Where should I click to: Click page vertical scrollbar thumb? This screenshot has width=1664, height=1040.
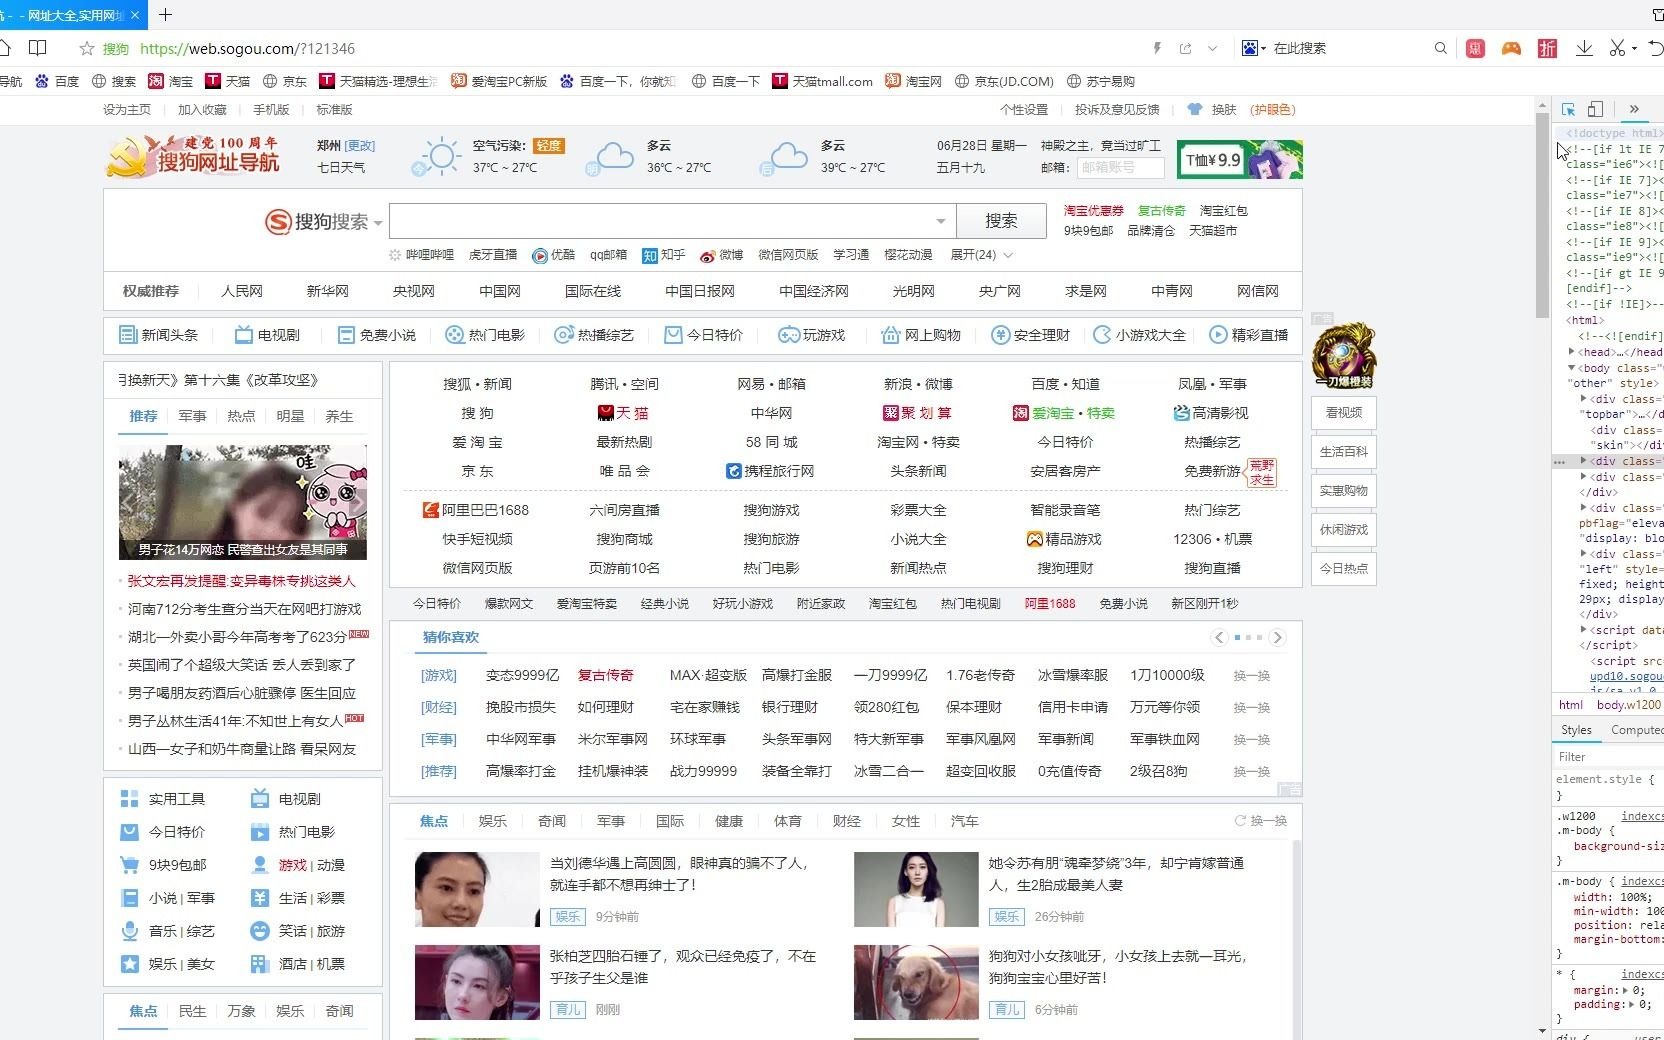pyautogui.click(x=1543, y=215)
